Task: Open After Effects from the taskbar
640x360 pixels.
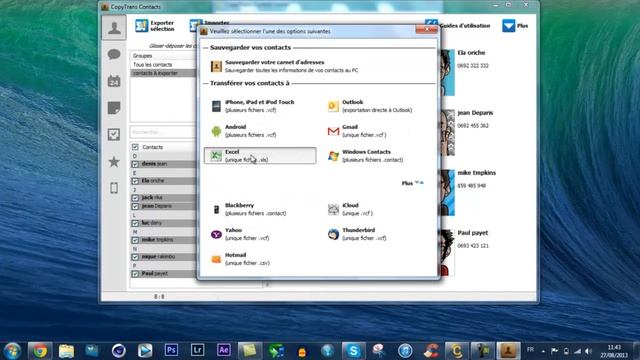Action: point(224,350)
